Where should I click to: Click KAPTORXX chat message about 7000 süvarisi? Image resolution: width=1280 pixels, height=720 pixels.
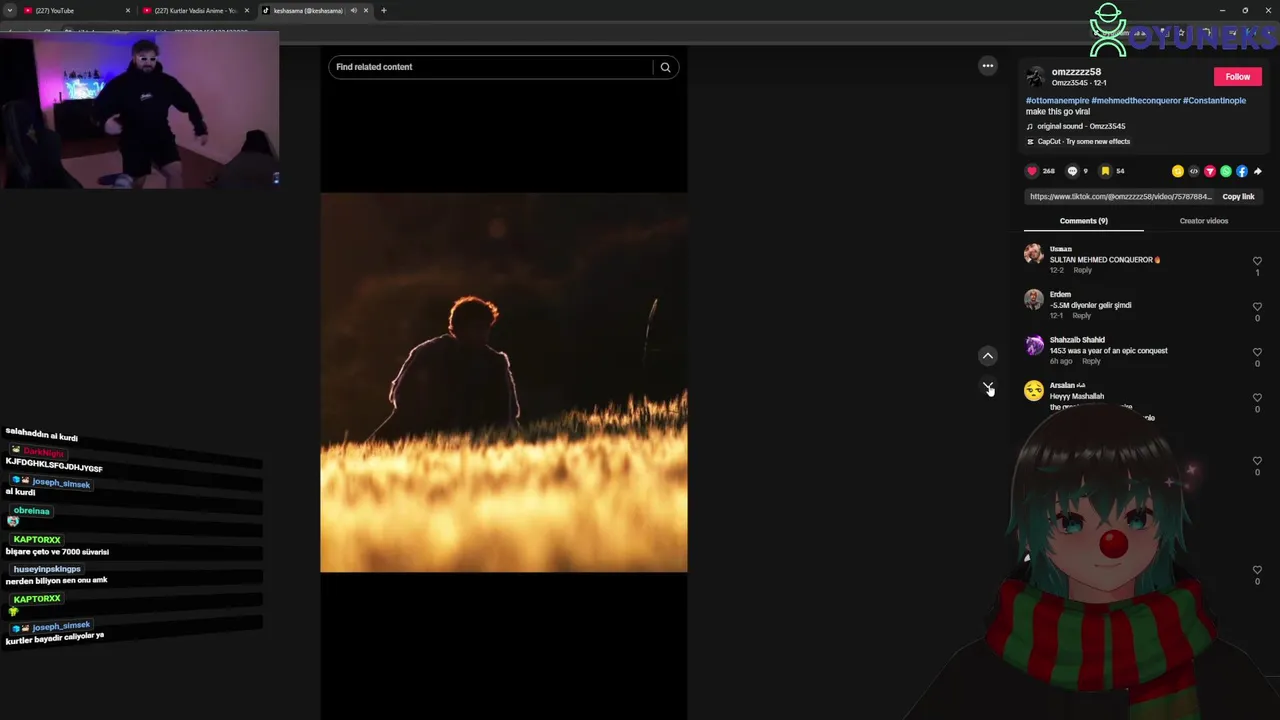coord(57,552)
